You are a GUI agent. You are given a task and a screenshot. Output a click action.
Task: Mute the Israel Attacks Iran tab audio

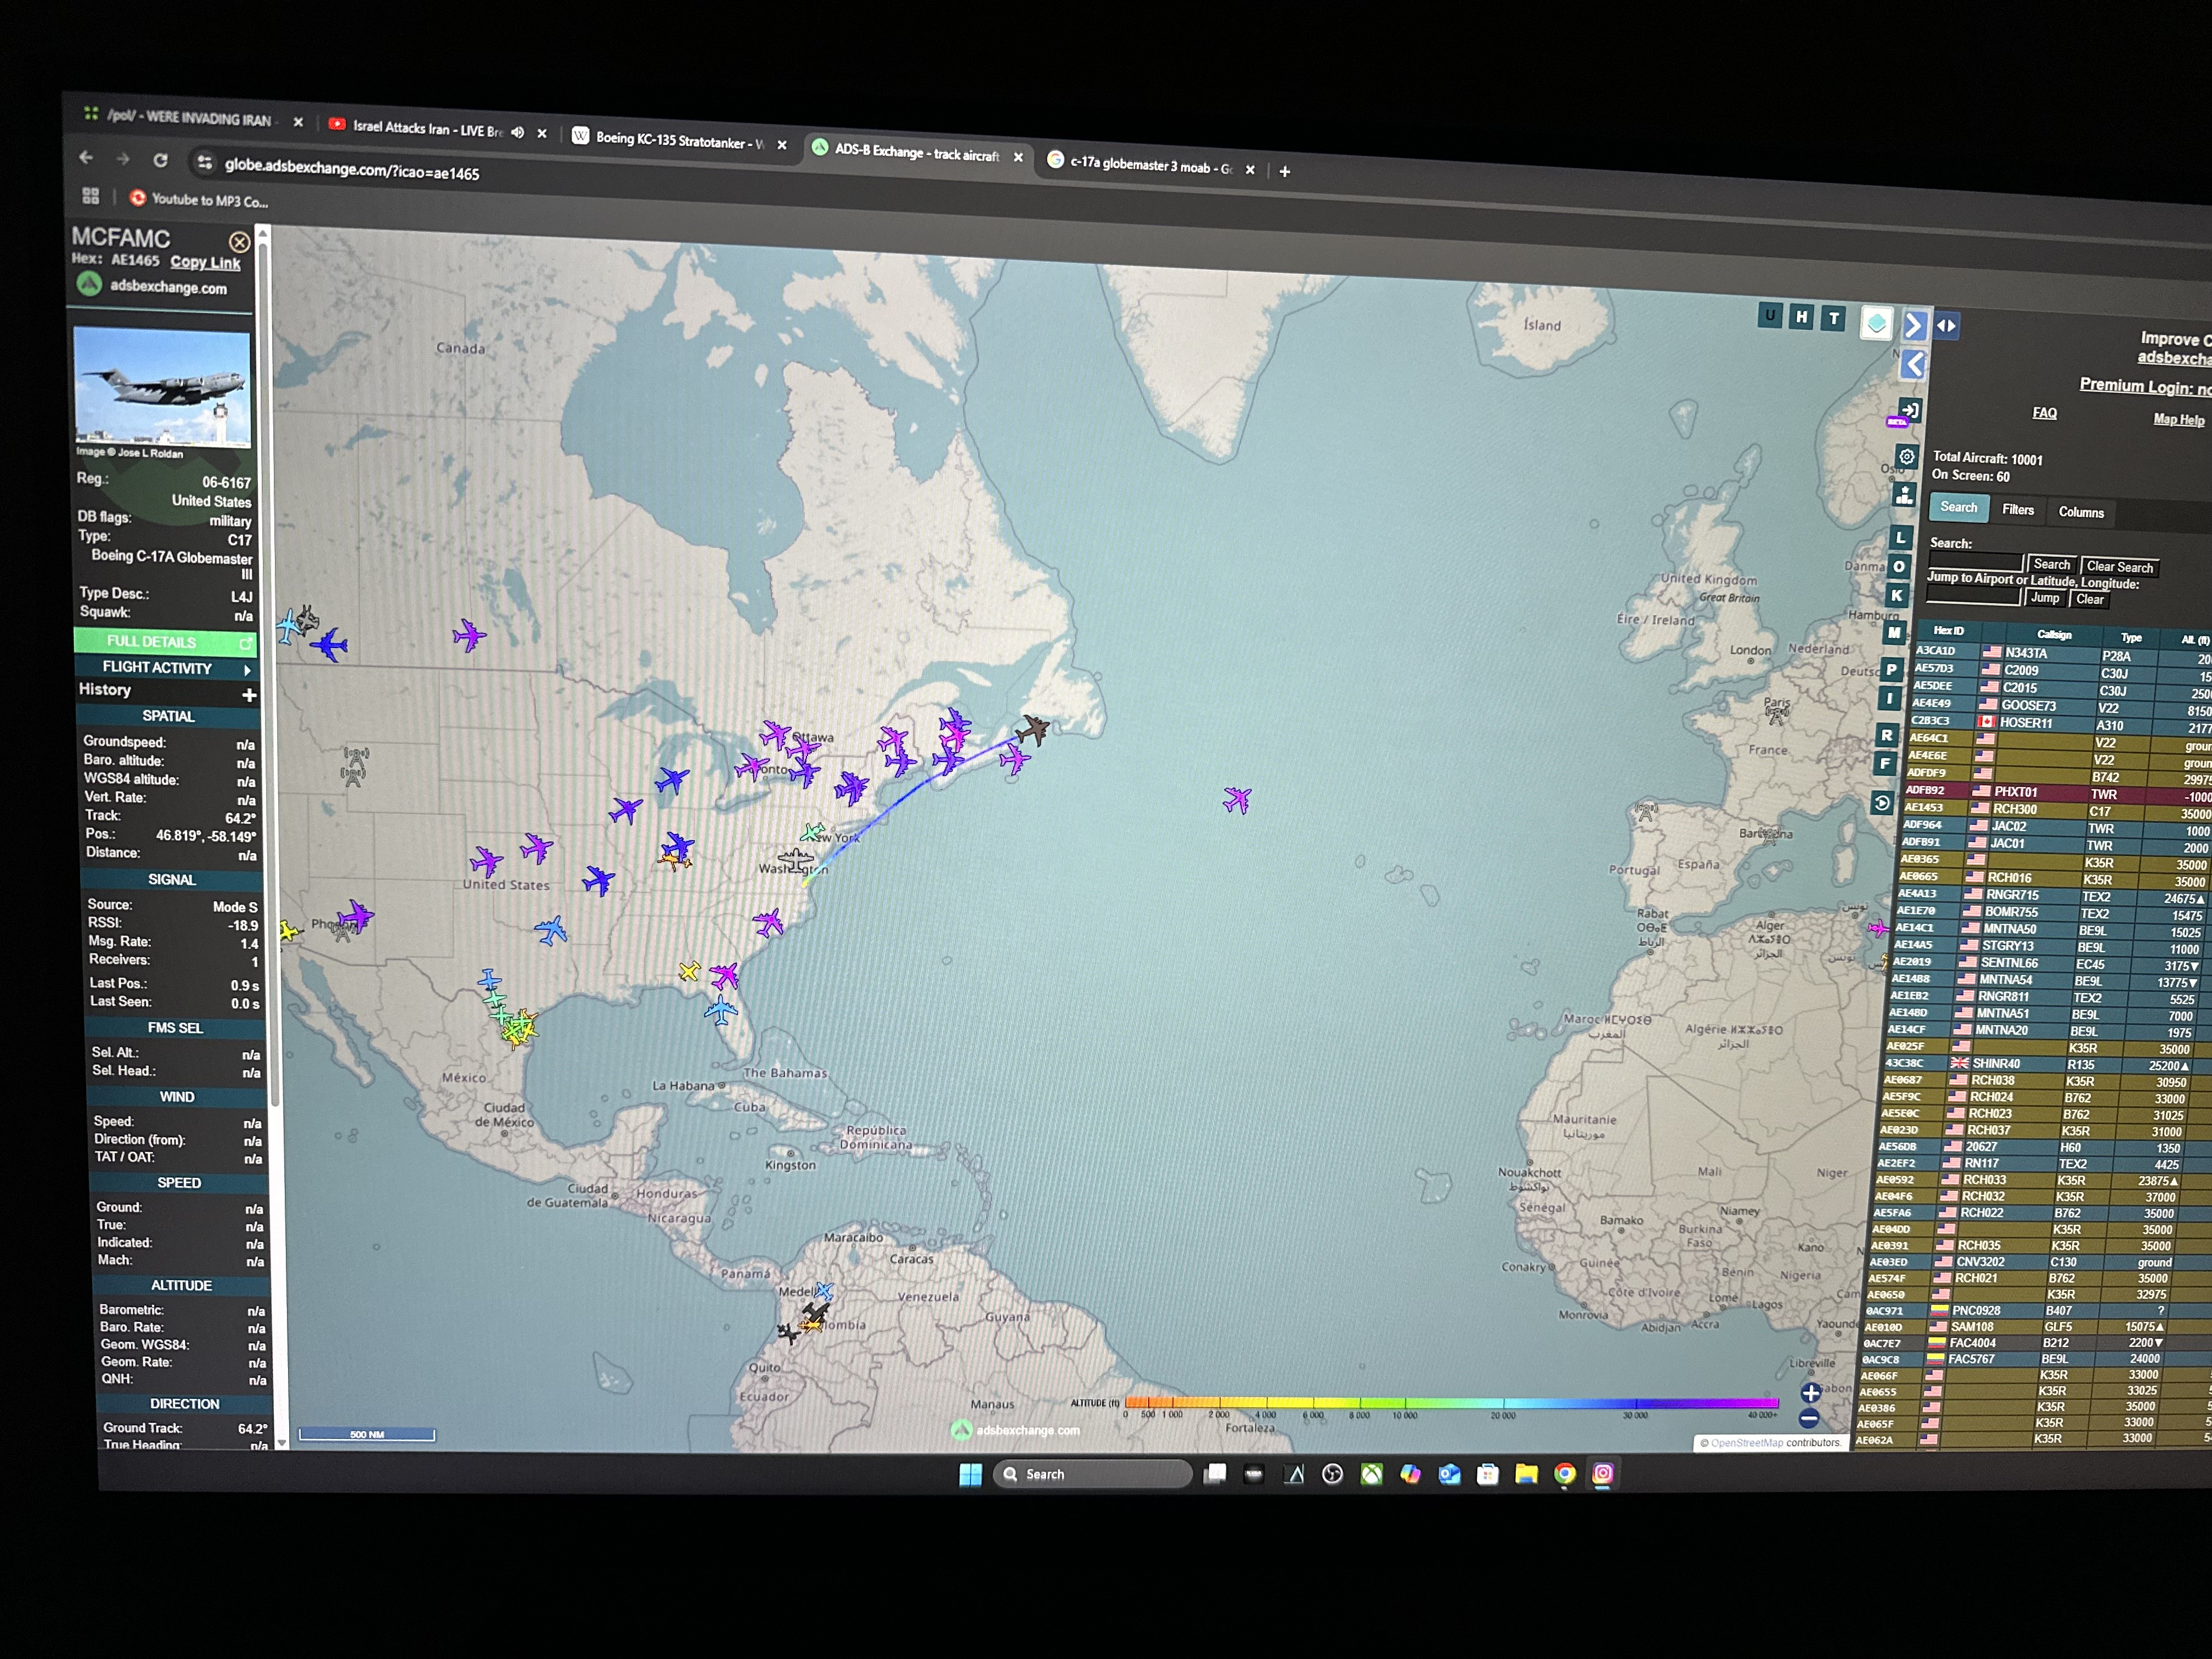pyautogui.click(x=518, y=132)
